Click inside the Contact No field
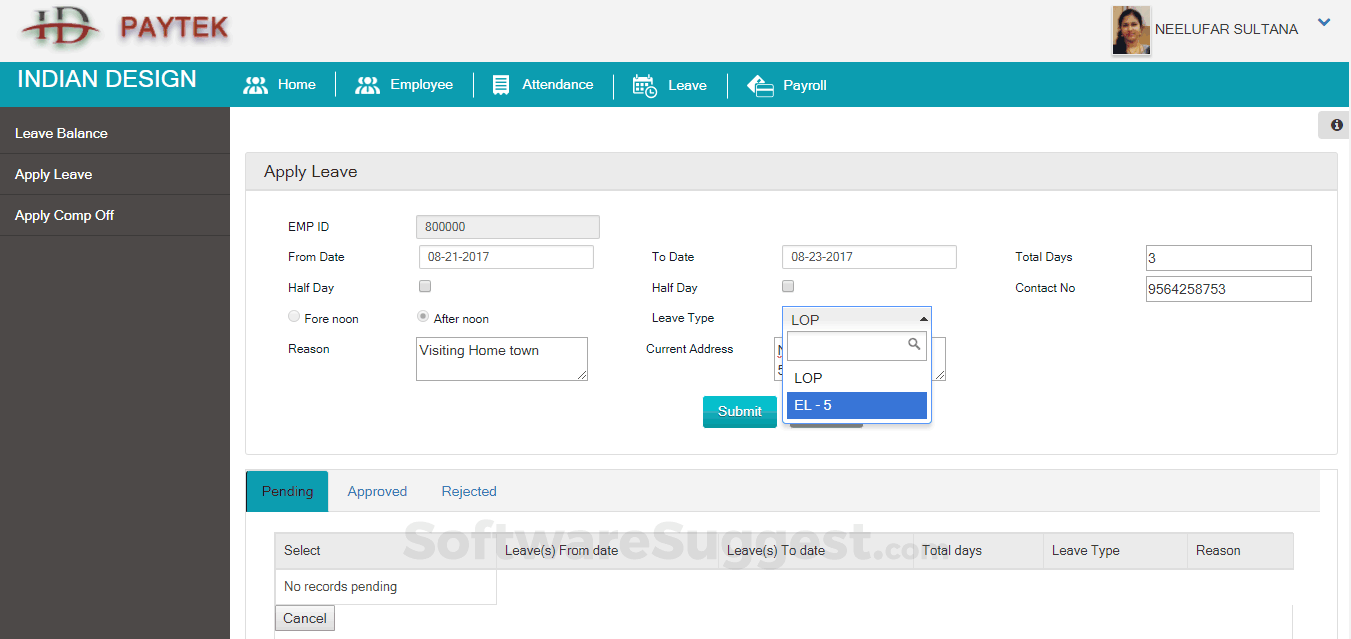 click(1228, 288)
